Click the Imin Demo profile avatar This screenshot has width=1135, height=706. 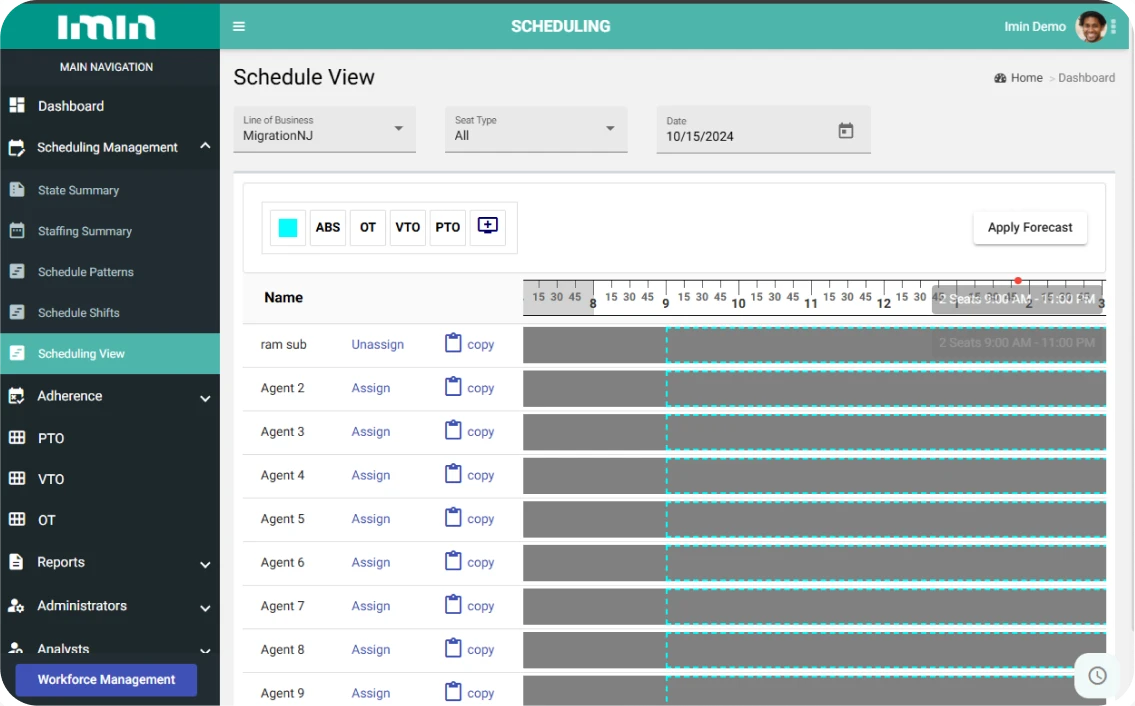click(x=1090, y=26)
